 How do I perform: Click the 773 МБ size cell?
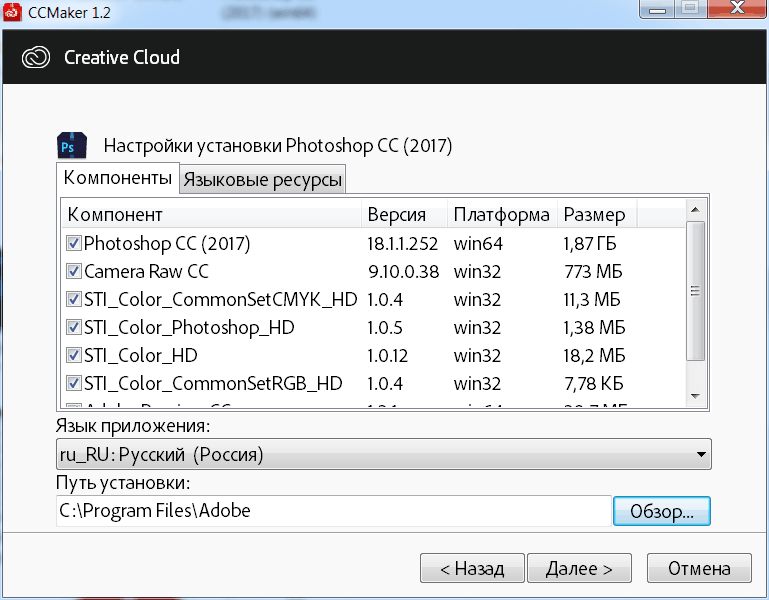tap(593, 272)
